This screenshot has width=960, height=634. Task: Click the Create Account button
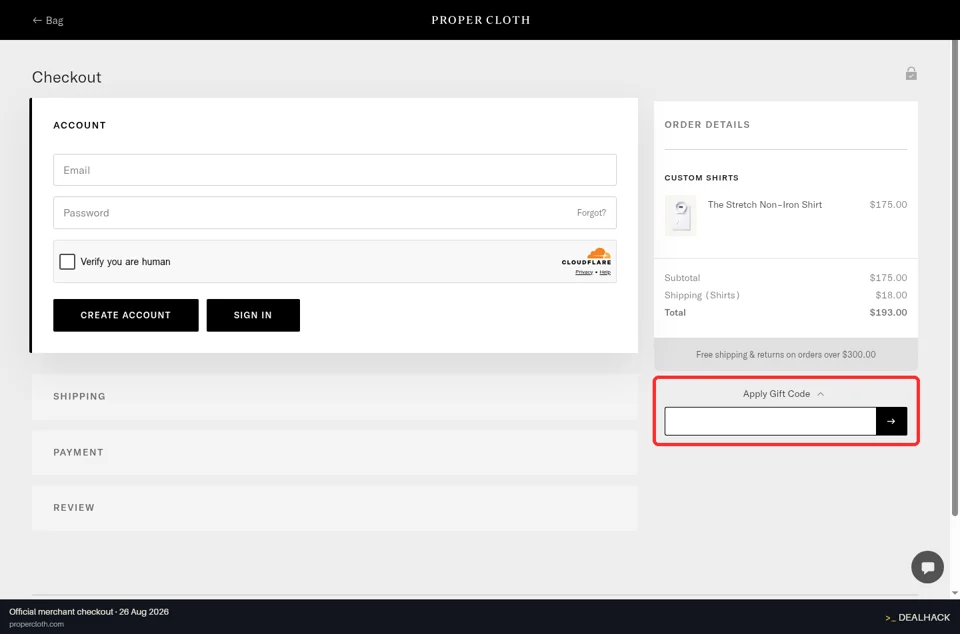click(126, 315)
